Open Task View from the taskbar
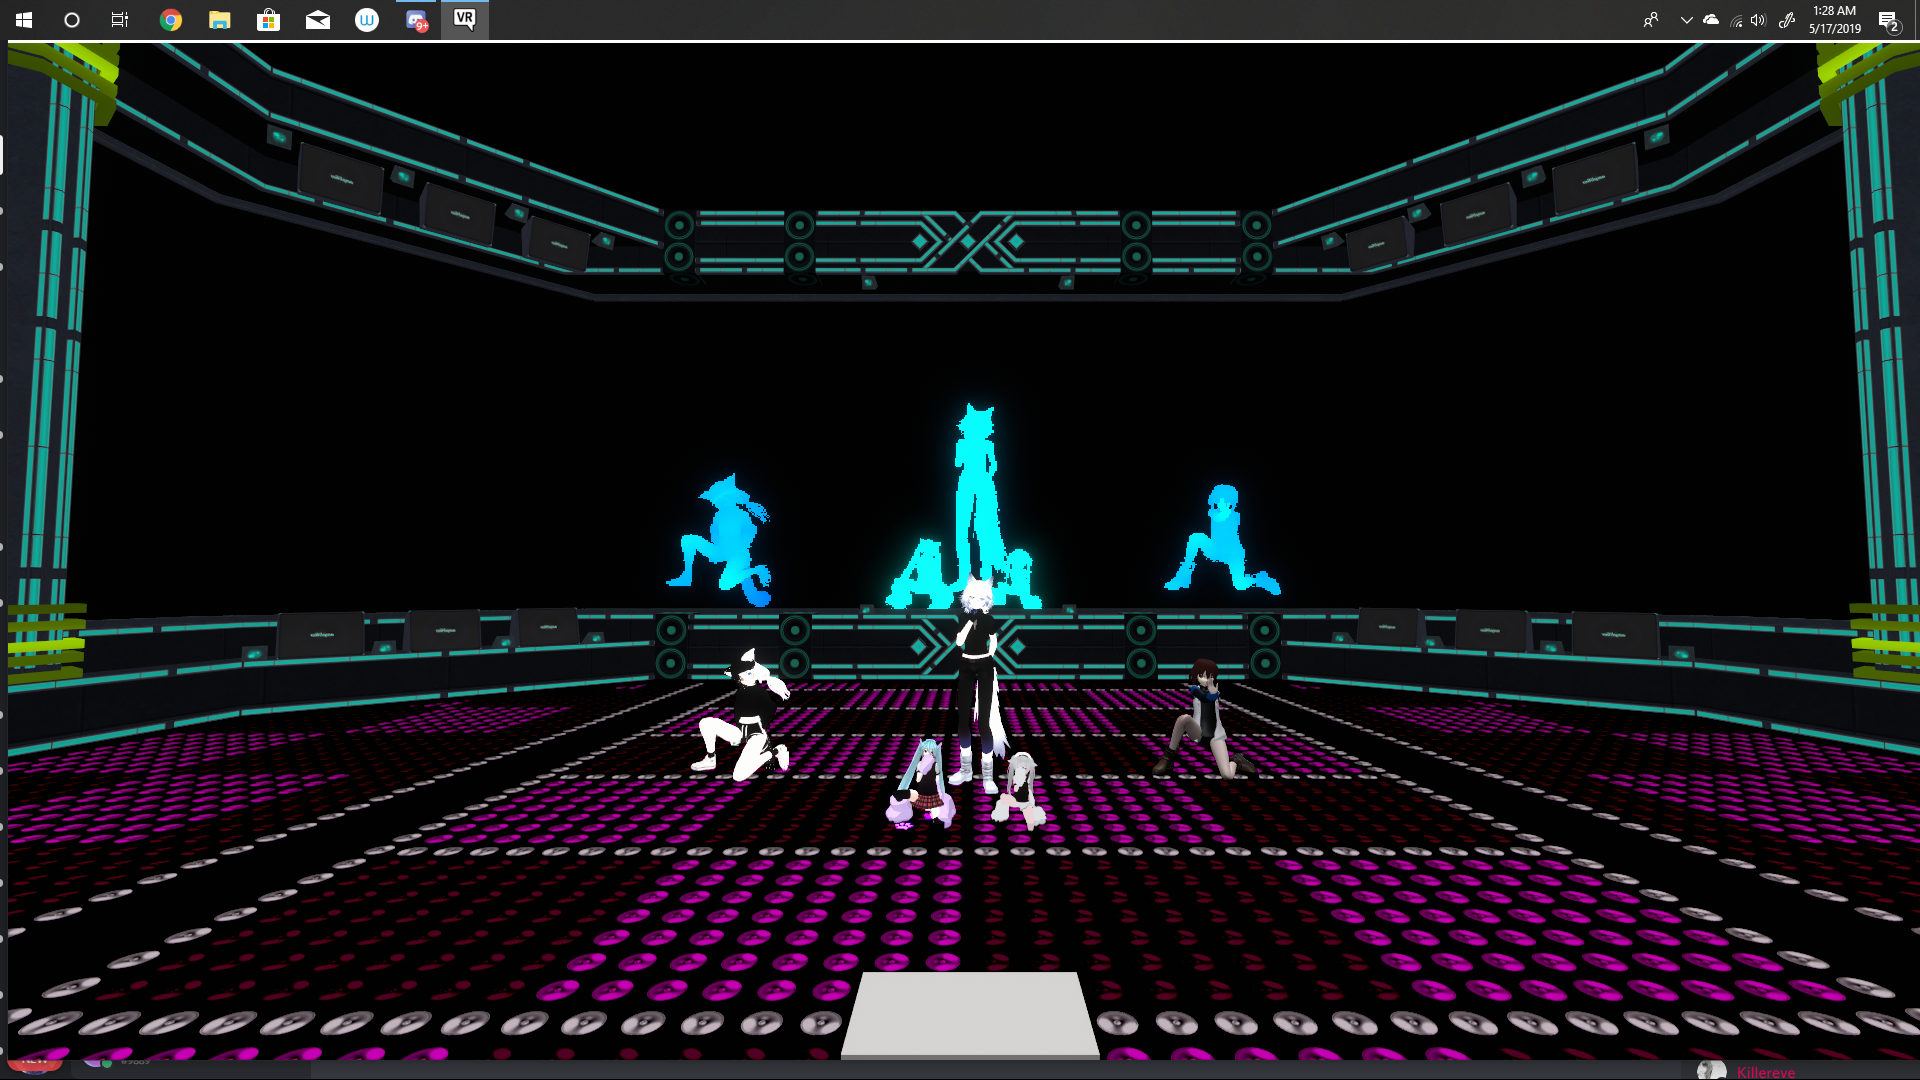The image size is (1920, 1080). pos(120,20)
